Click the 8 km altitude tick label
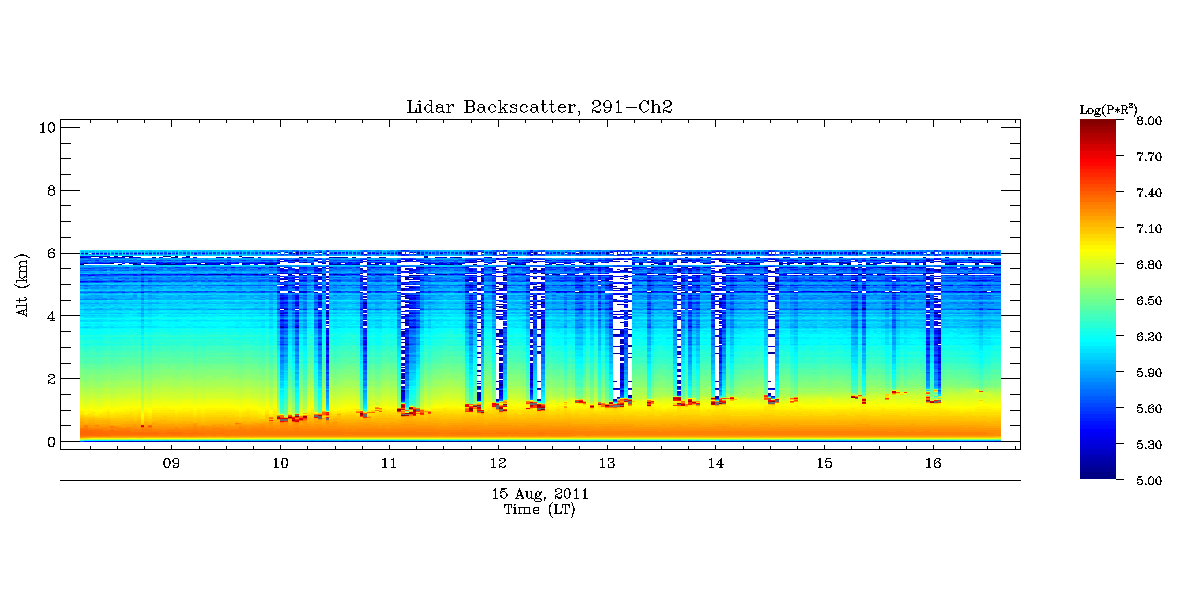1200x600 pixels. click(x=49, y=190)
